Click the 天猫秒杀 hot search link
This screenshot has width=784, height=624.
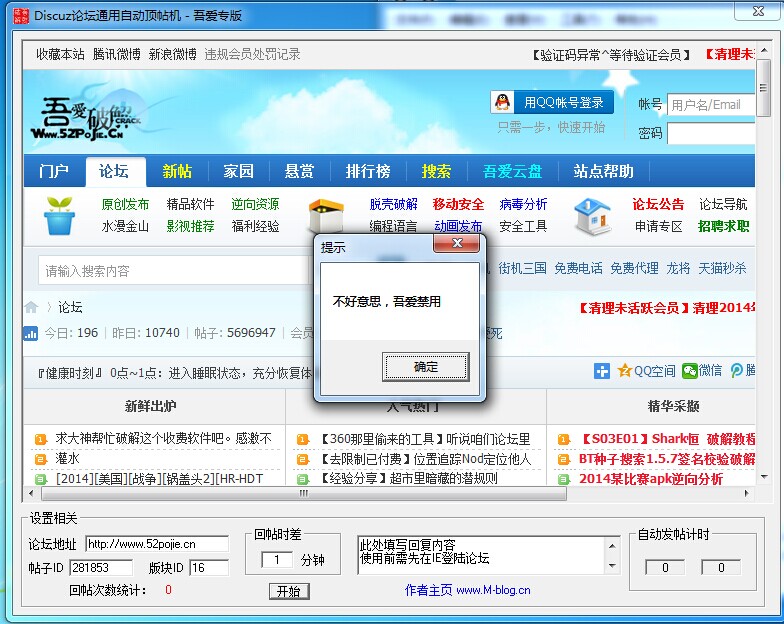click(x=722, y=268)
